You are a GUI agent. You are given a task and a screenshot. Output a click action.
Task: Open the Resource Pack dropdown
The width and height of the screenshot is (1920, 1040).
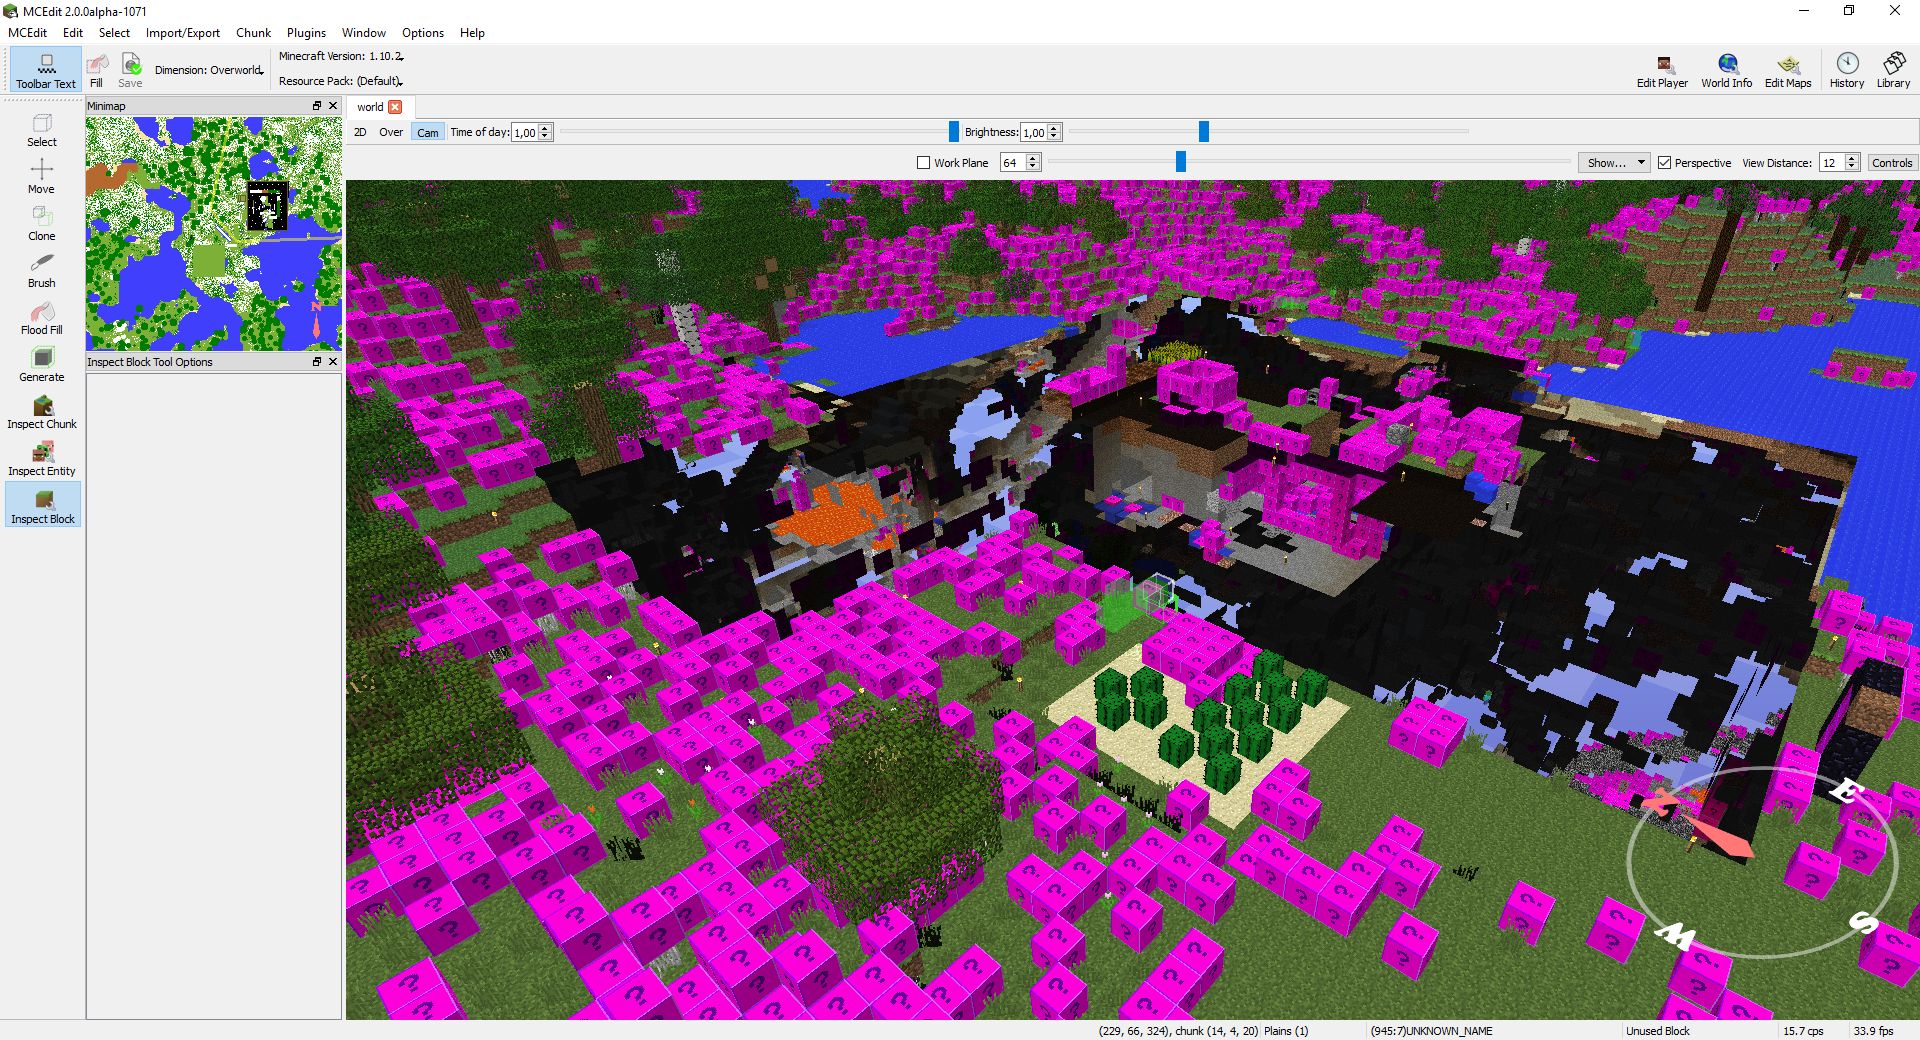tap(341, 82)
